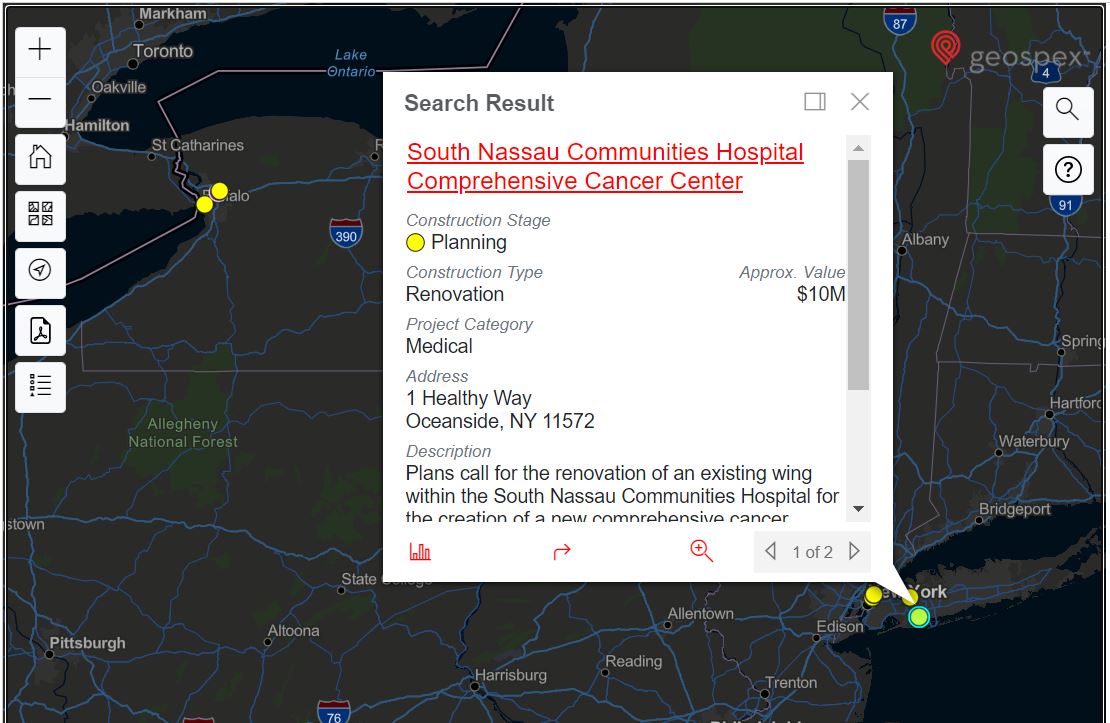Viewport: 1110px width, 723px height.
Task: Click the Harrisburg city label
Action: [510, 675]
